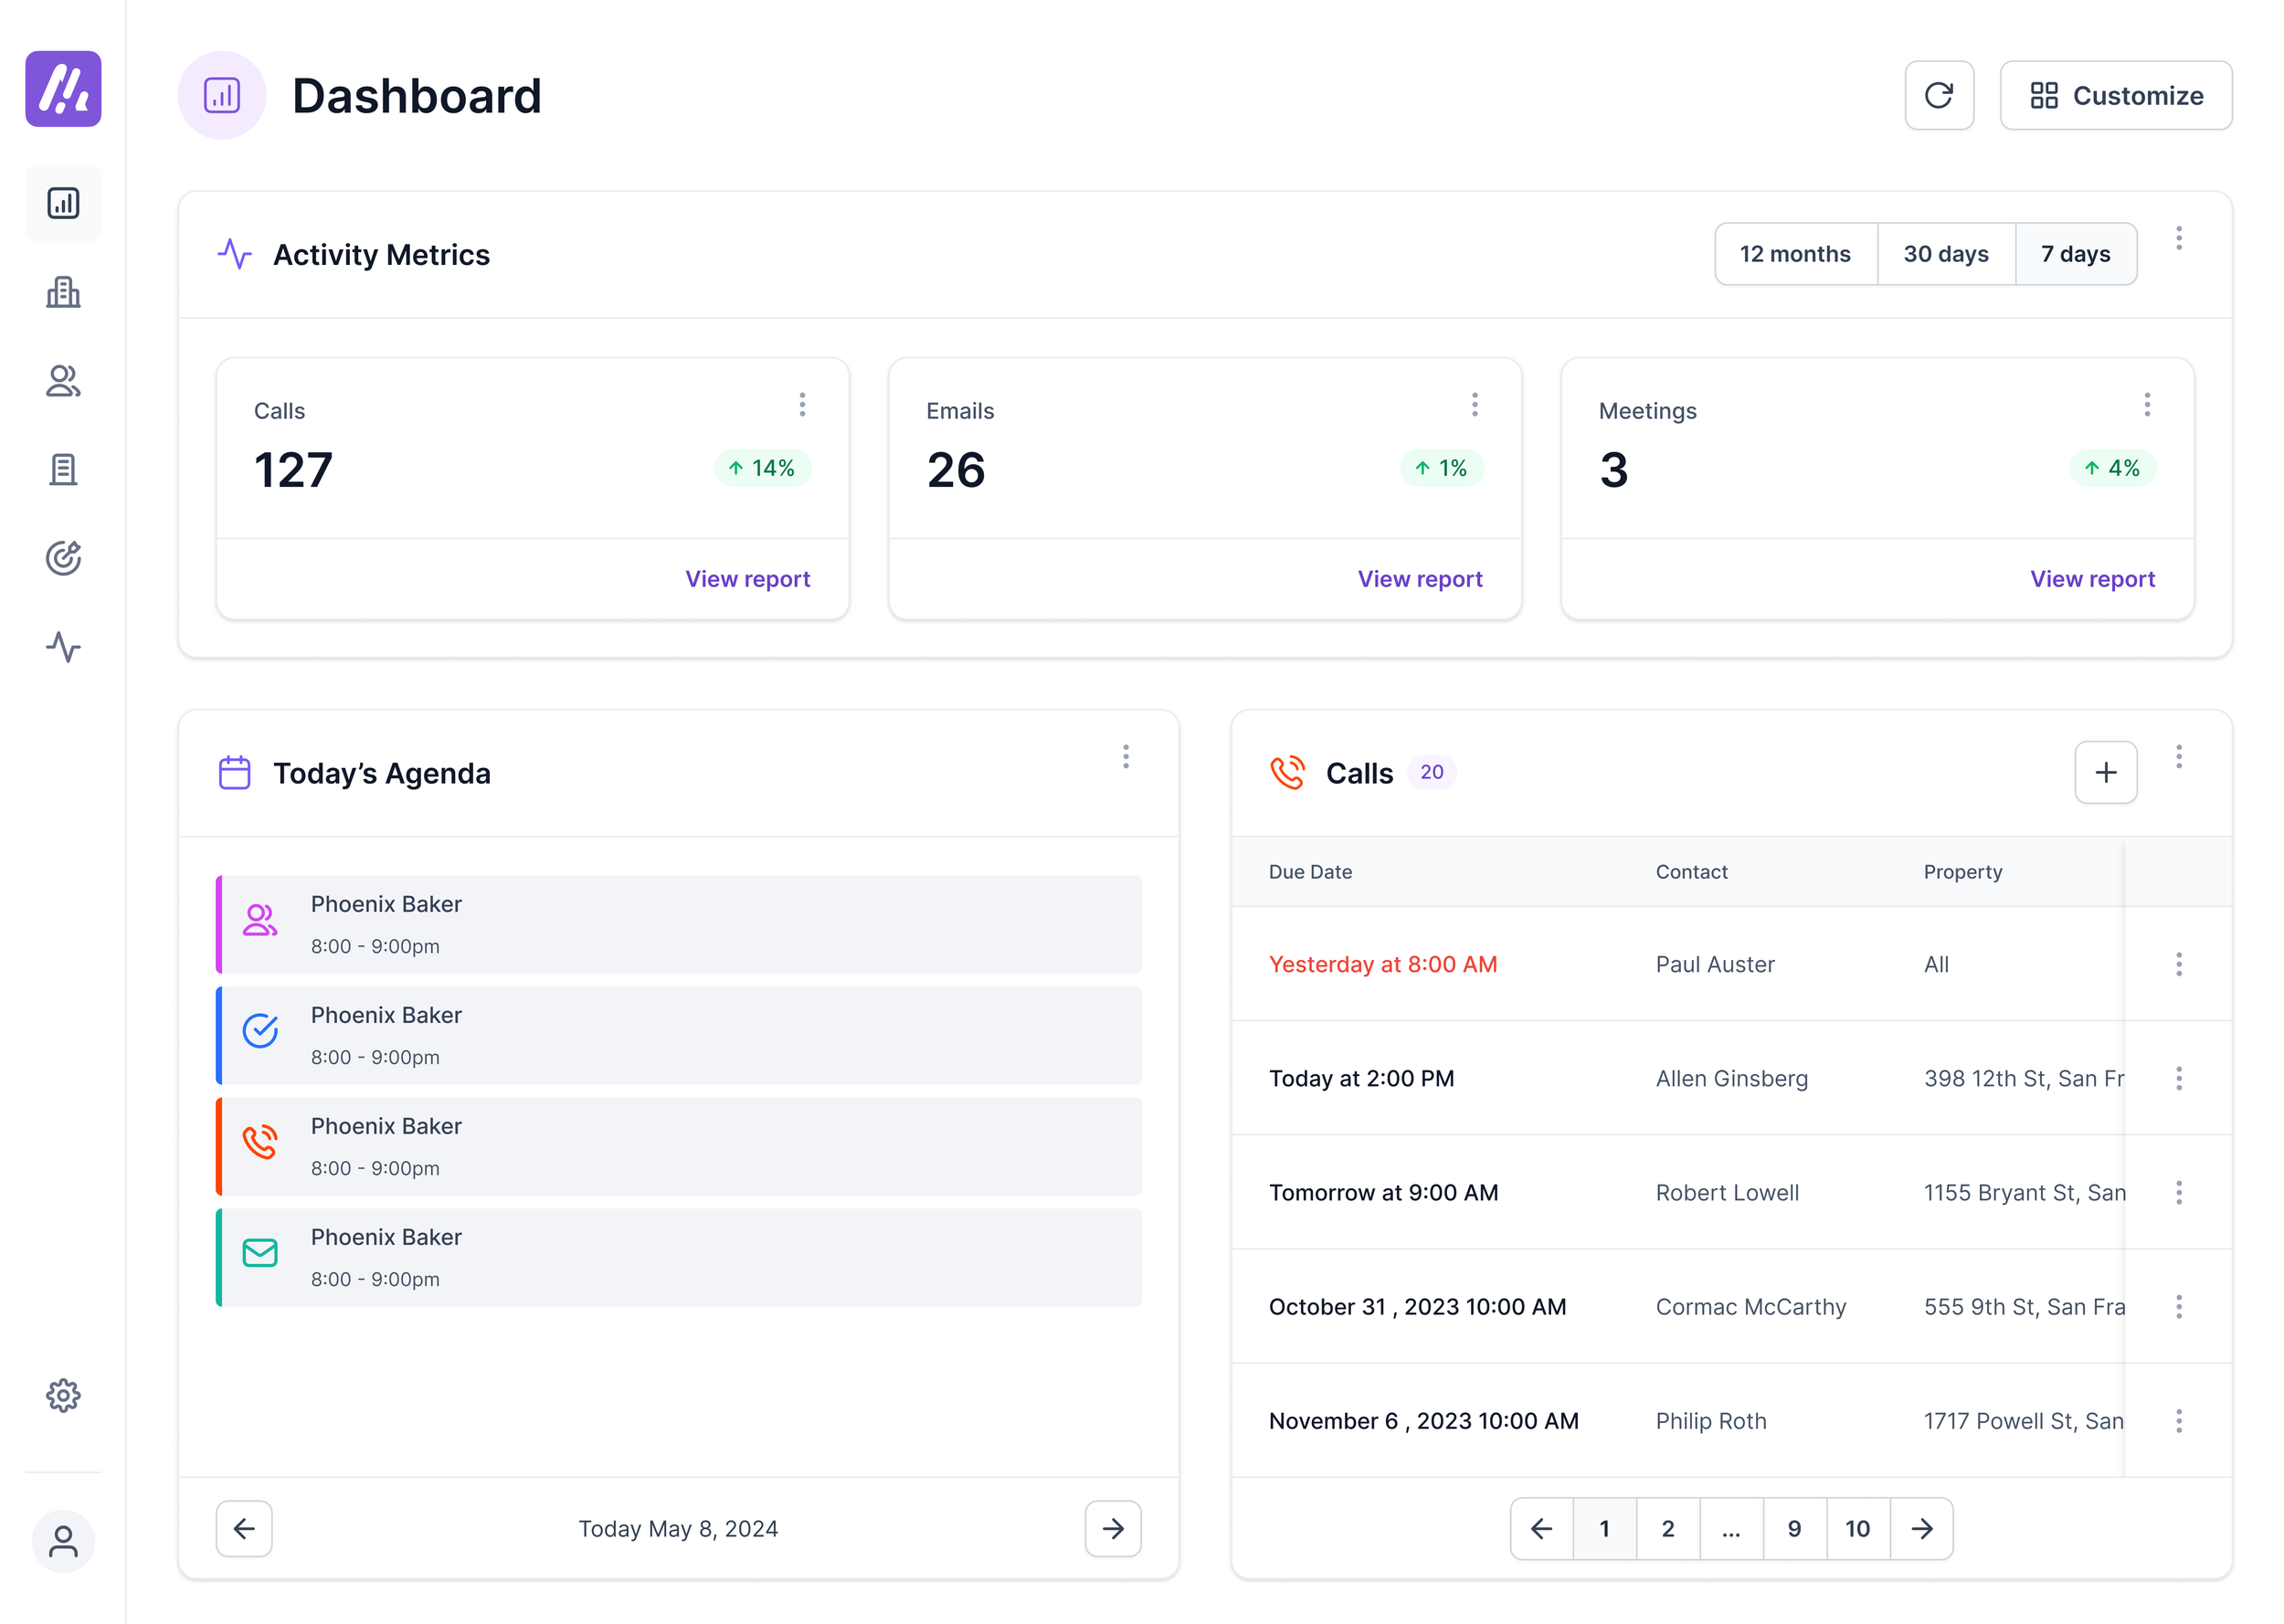
Task: Click View report under Calls metric
Action: coord(747,579)
